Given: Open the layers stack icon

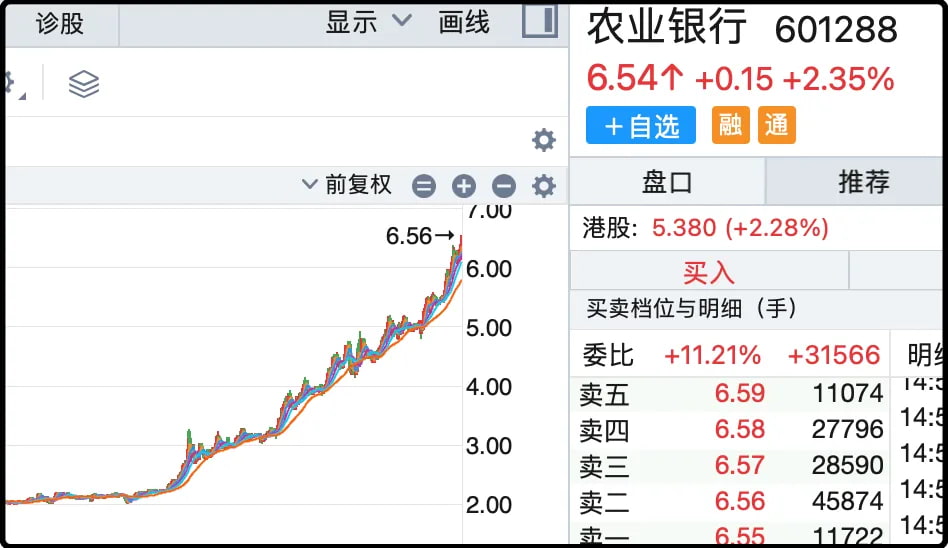Looking at the screenshot, I should [83, 83].
